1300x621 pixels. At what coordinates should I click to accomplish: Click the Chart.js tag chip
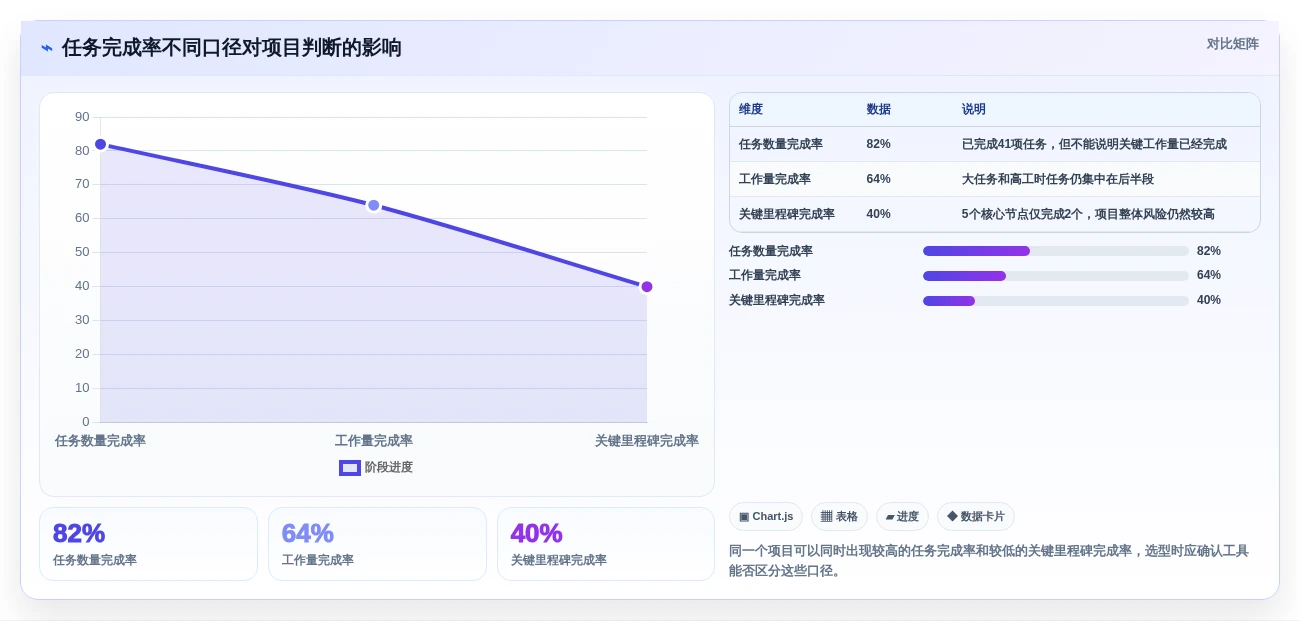[x=766, y=516]
